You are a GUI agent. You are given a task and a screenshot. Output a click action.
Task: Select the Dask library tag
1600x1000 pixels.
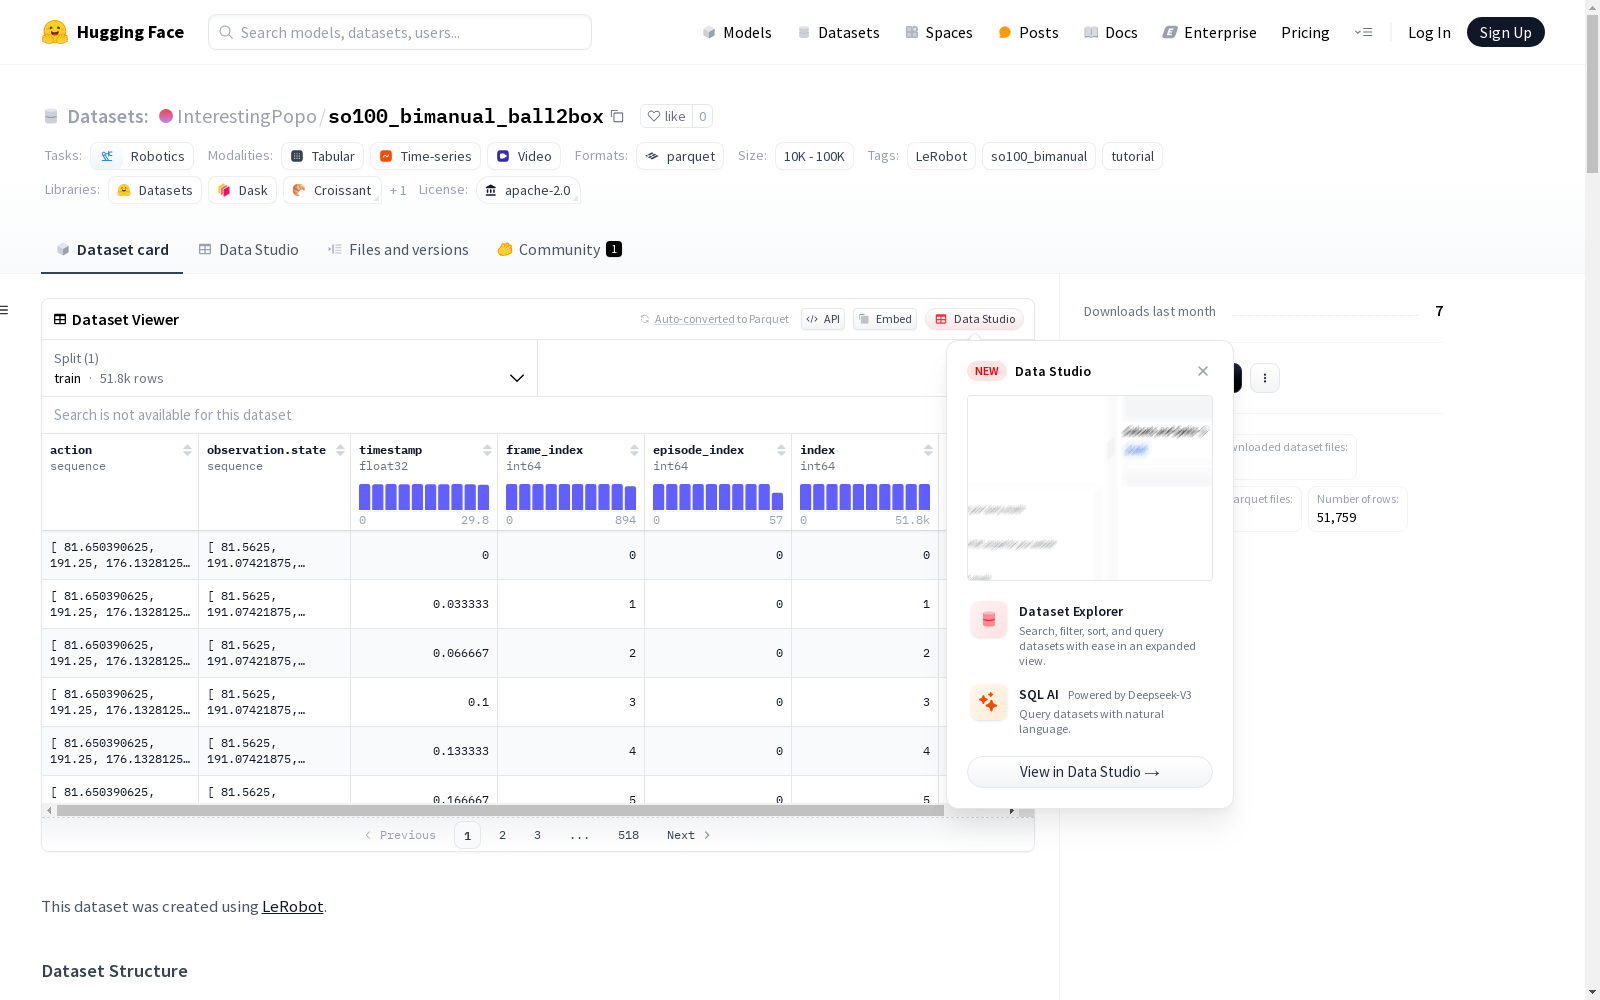(x=242, y=190)
